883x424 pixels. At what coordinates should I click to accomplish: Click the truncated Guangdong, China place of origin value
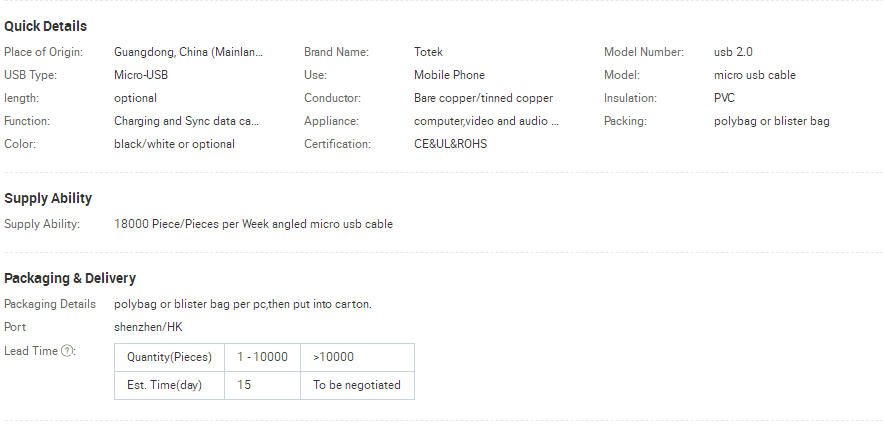[x=189, y=52]
